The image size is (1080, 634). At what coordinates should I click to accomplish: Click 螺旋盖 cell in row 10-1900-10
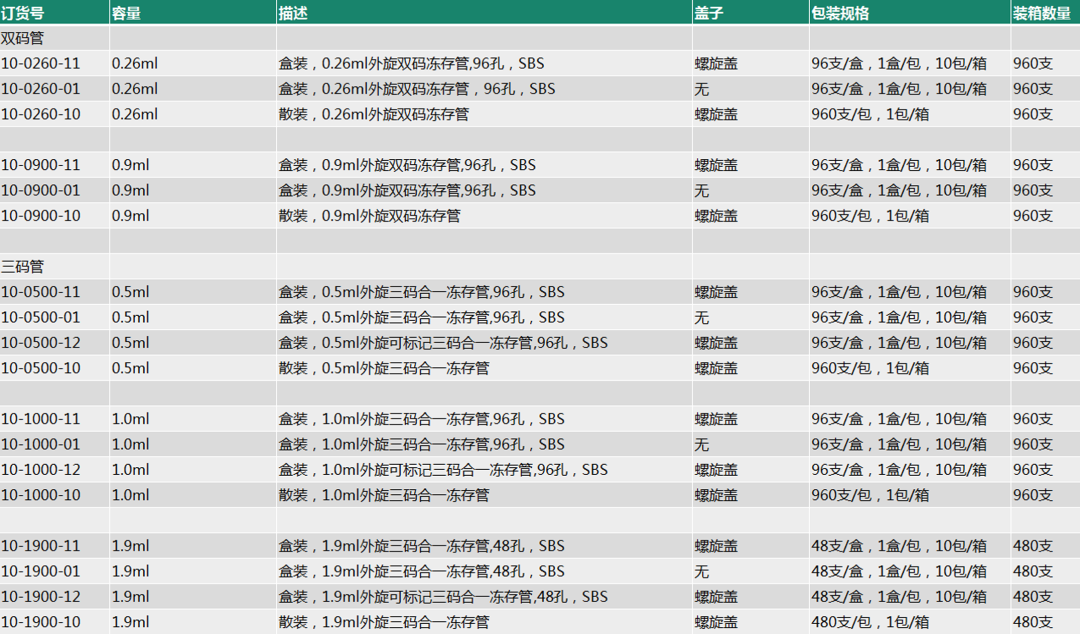[716, 622]
